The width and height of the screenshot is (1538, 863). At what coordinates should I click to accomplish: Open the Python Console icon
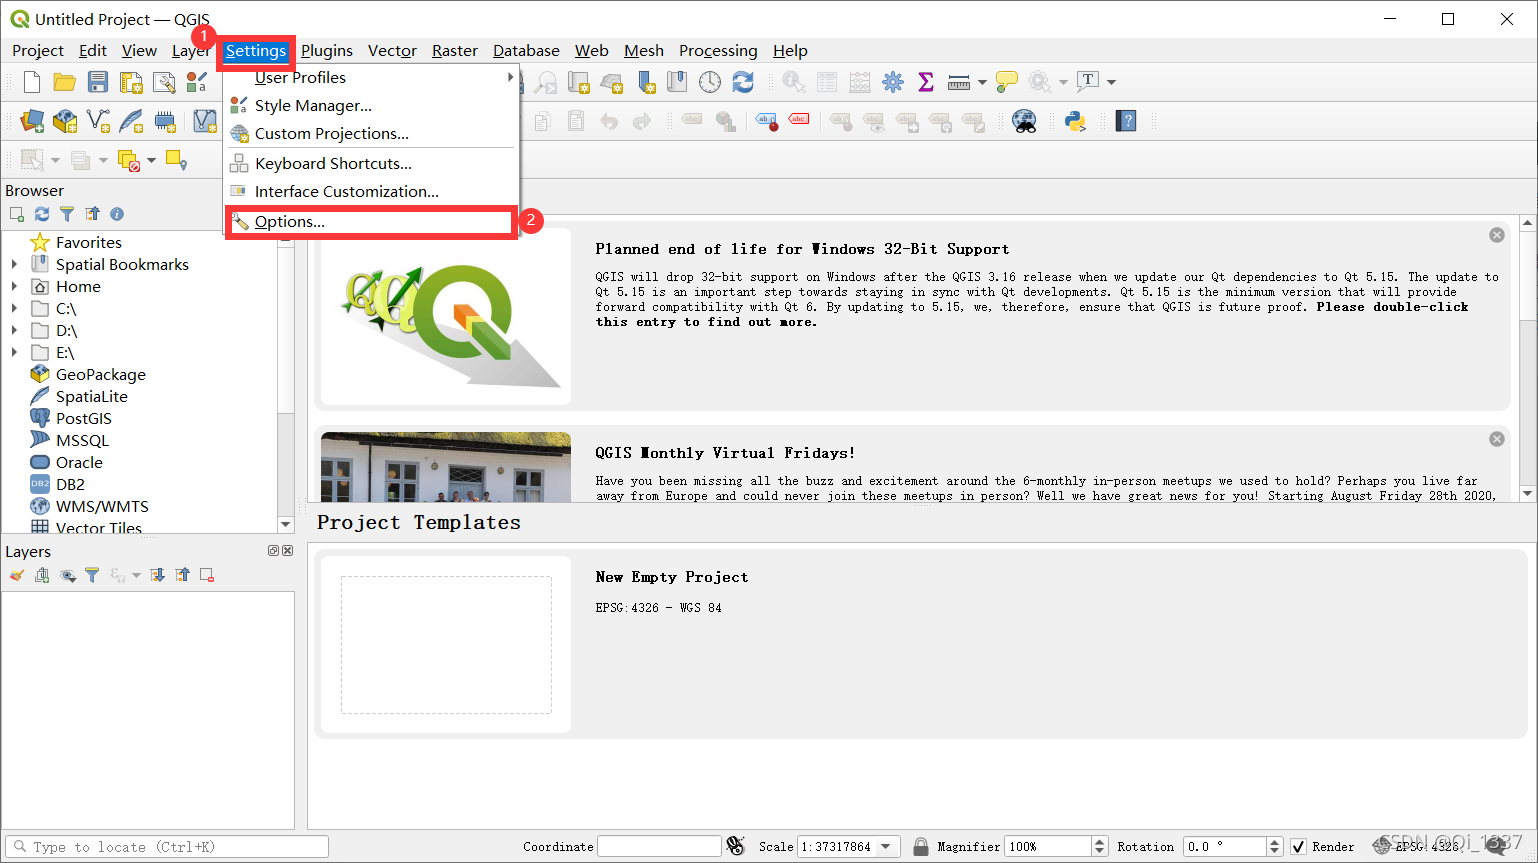coord(1075,121)
